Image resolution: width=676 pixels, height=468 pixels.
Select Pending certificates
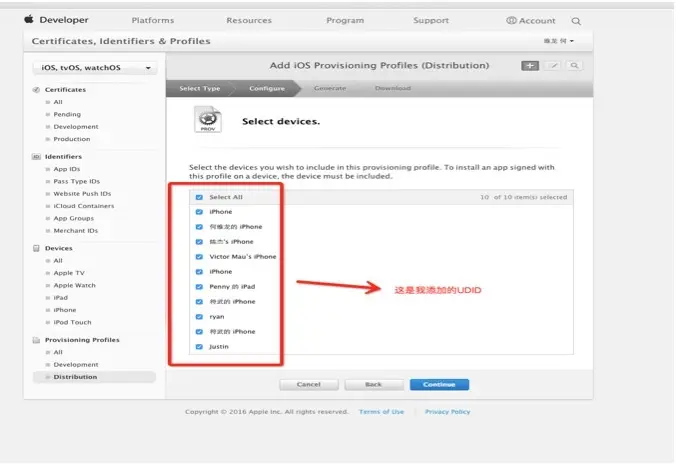click(x=67, y=114)
